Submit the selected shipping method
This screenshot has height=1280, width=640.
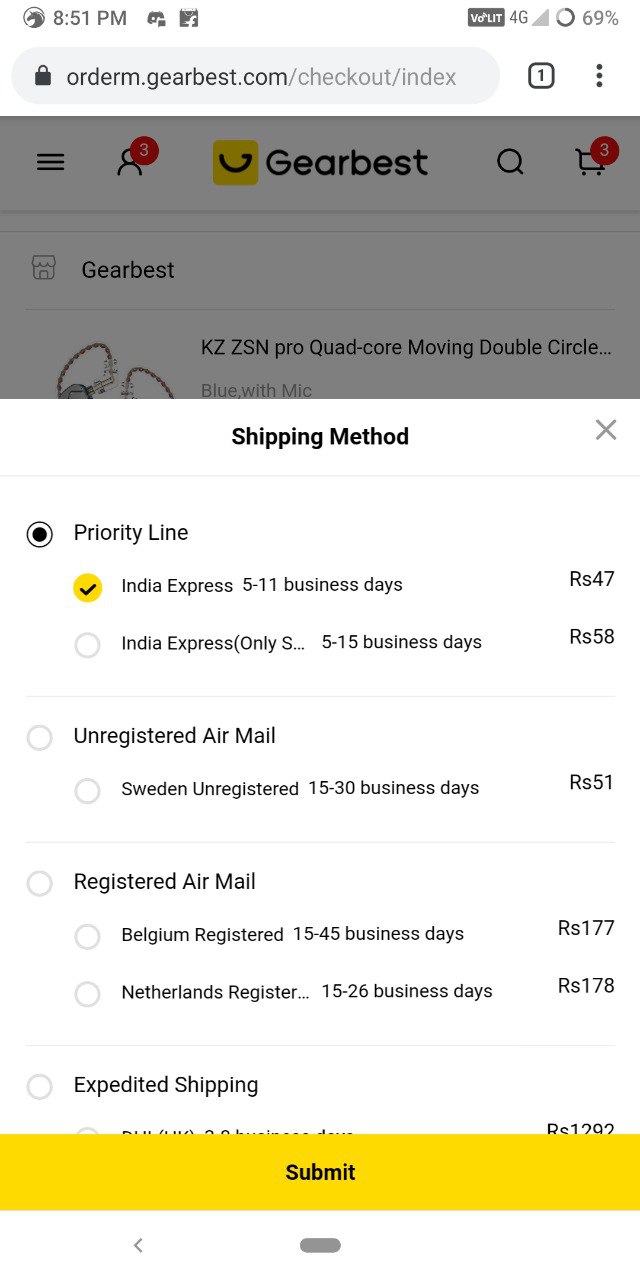coord(320,1172)
